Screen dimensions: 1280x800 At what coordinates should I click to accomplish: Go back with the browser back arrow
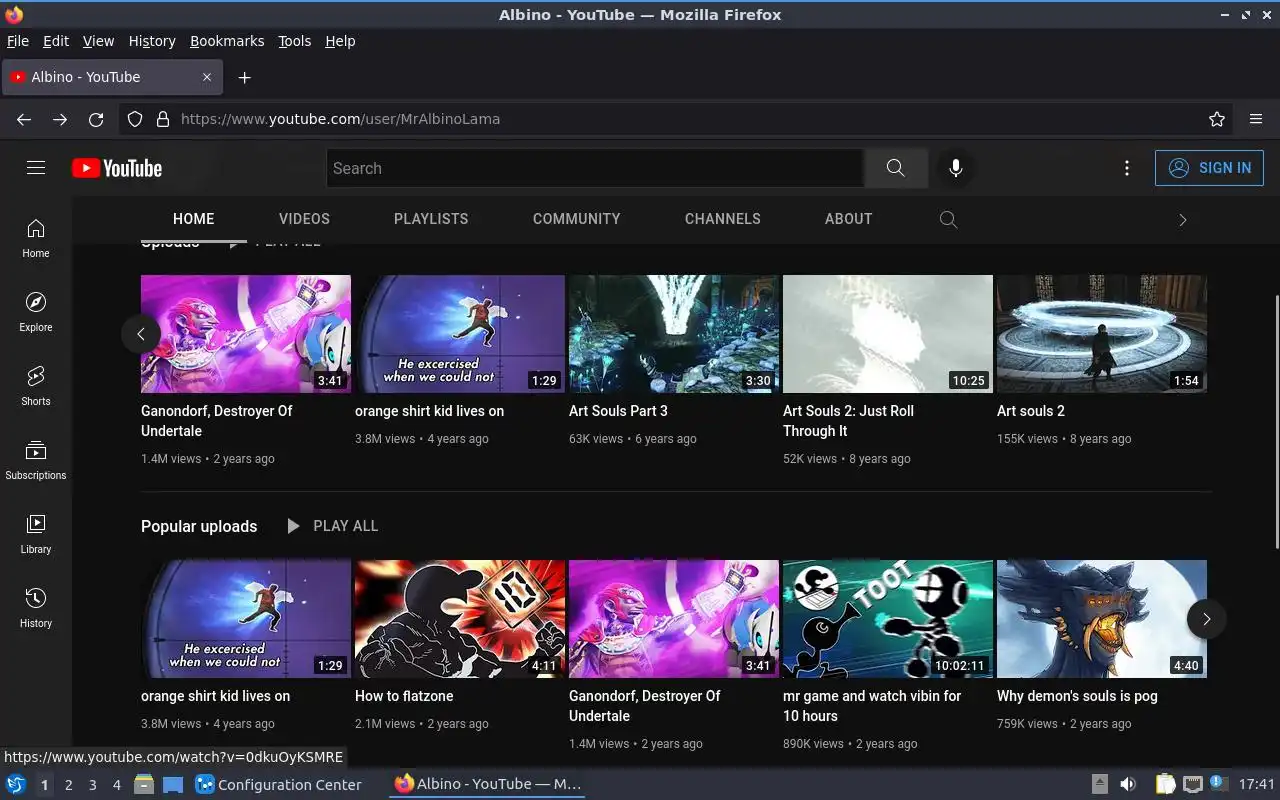tap(24, 119)
